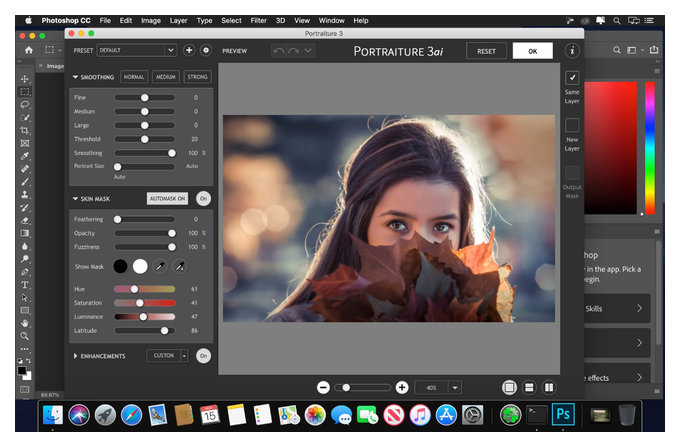Toggle the Output Mask checkbox
The height and width of the screenshot is (447, 680).
(x=572, y=173)
